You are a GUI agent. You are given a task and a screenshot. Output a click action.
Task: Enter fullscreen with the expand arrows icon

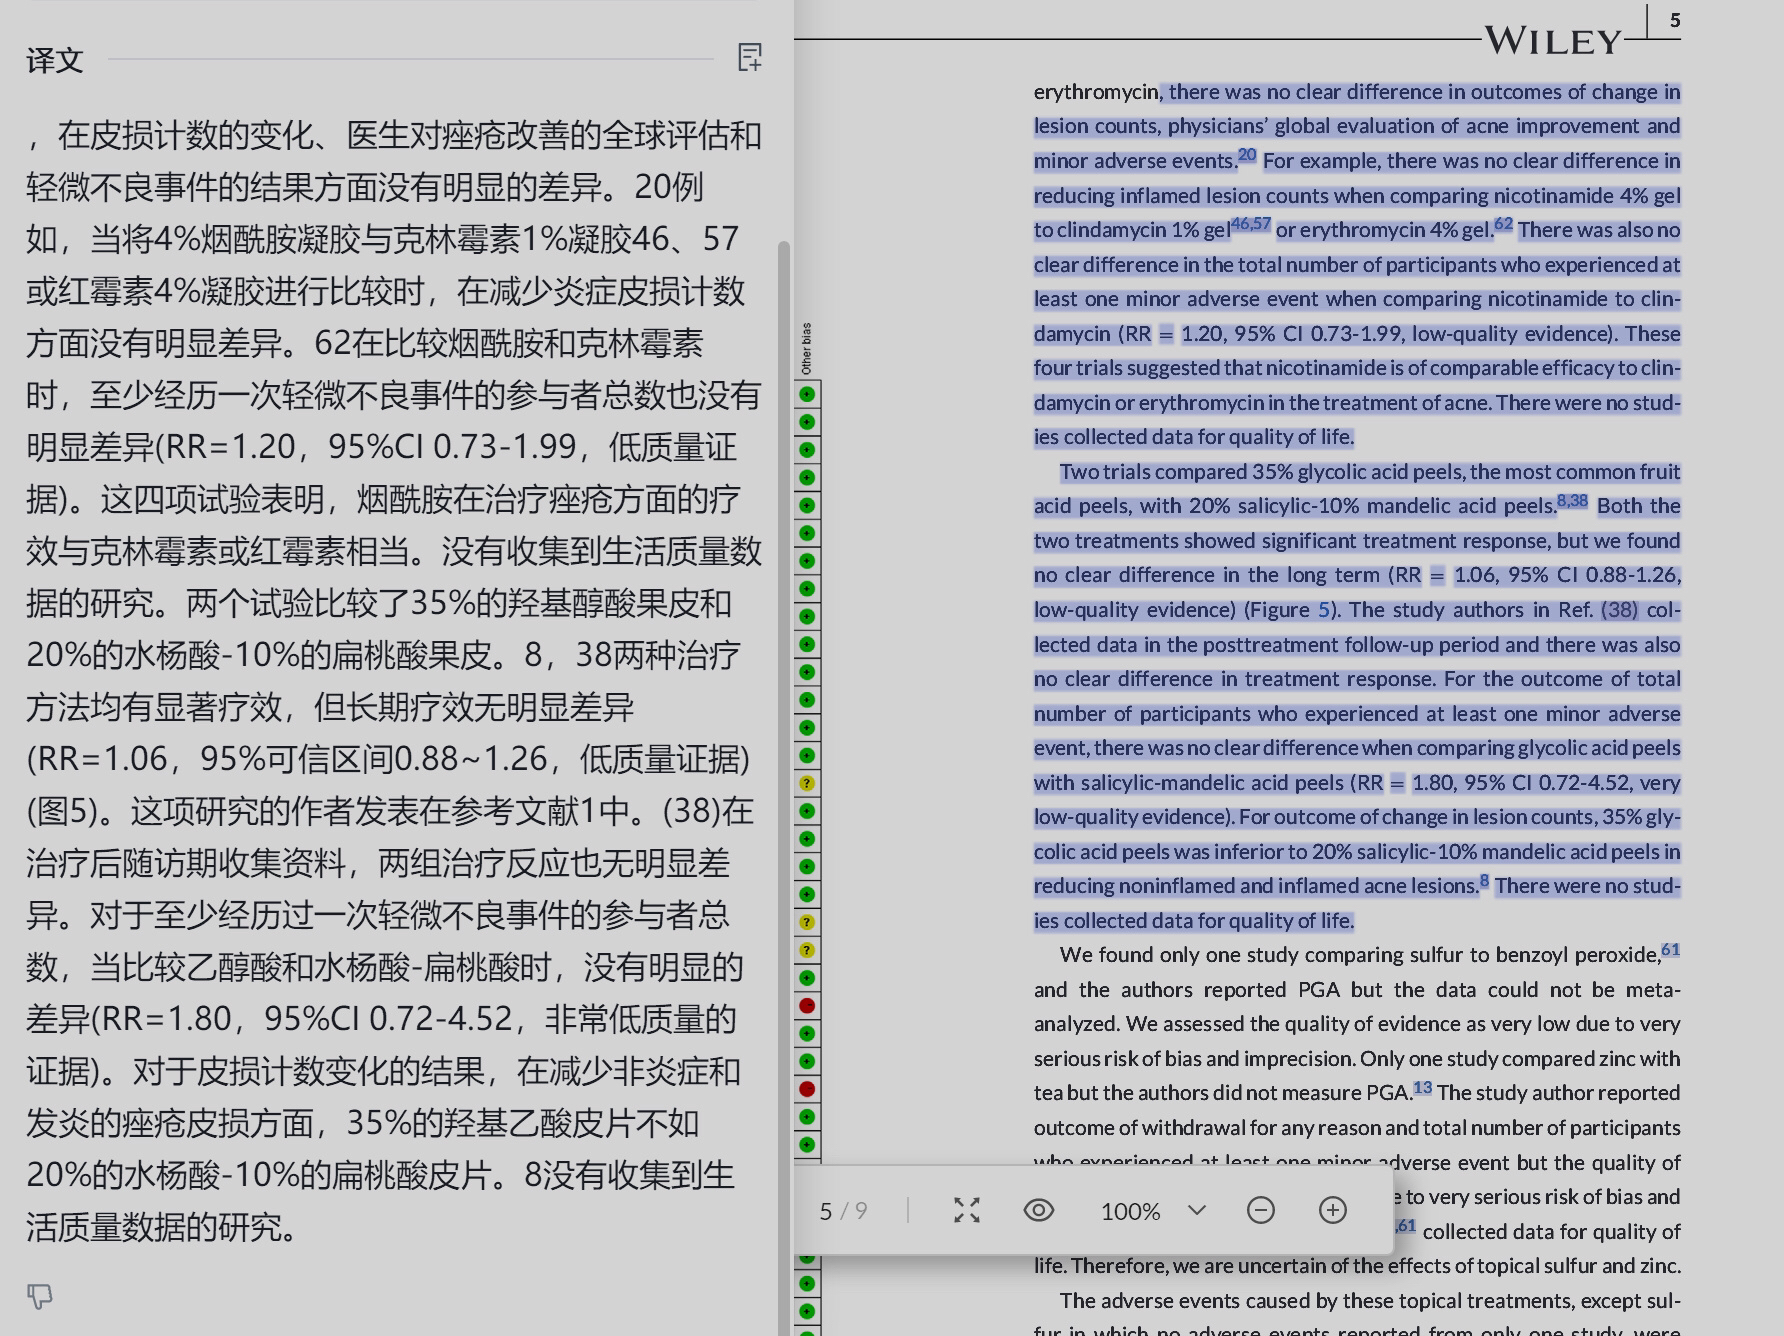click(x=966, y=1211)
